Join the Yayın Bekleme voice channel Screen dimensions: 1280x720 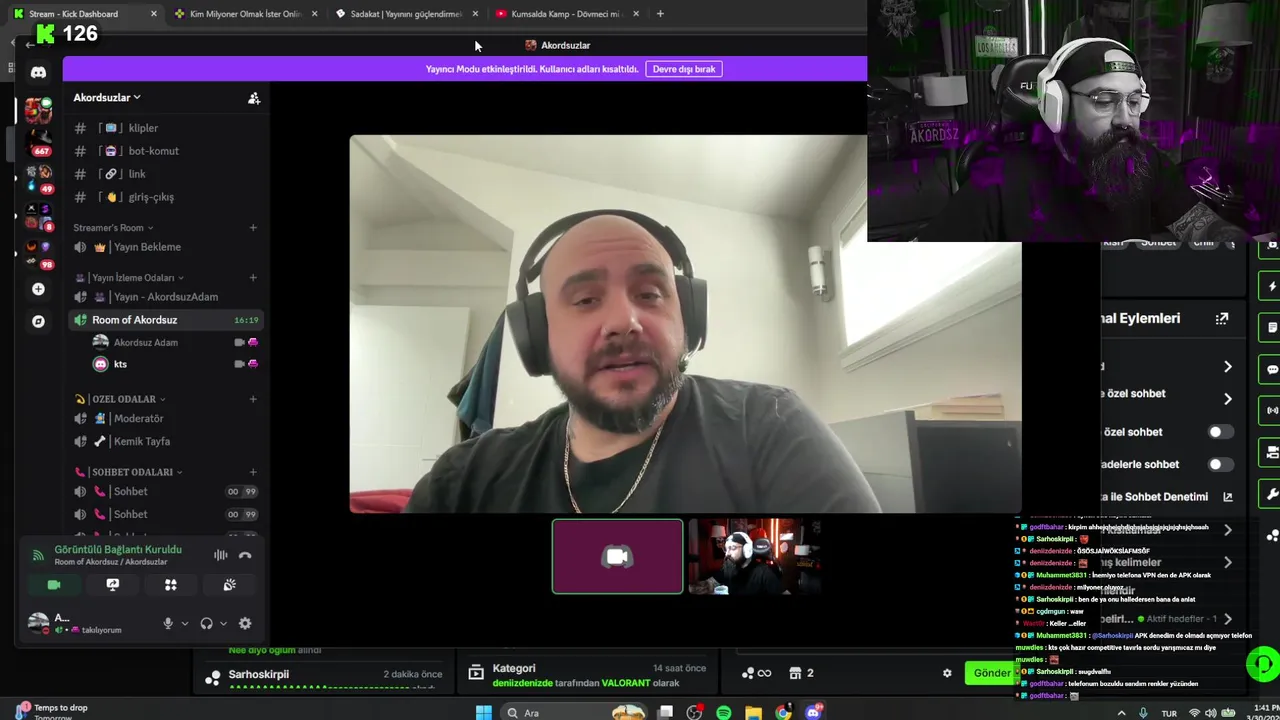click(166, 247)
